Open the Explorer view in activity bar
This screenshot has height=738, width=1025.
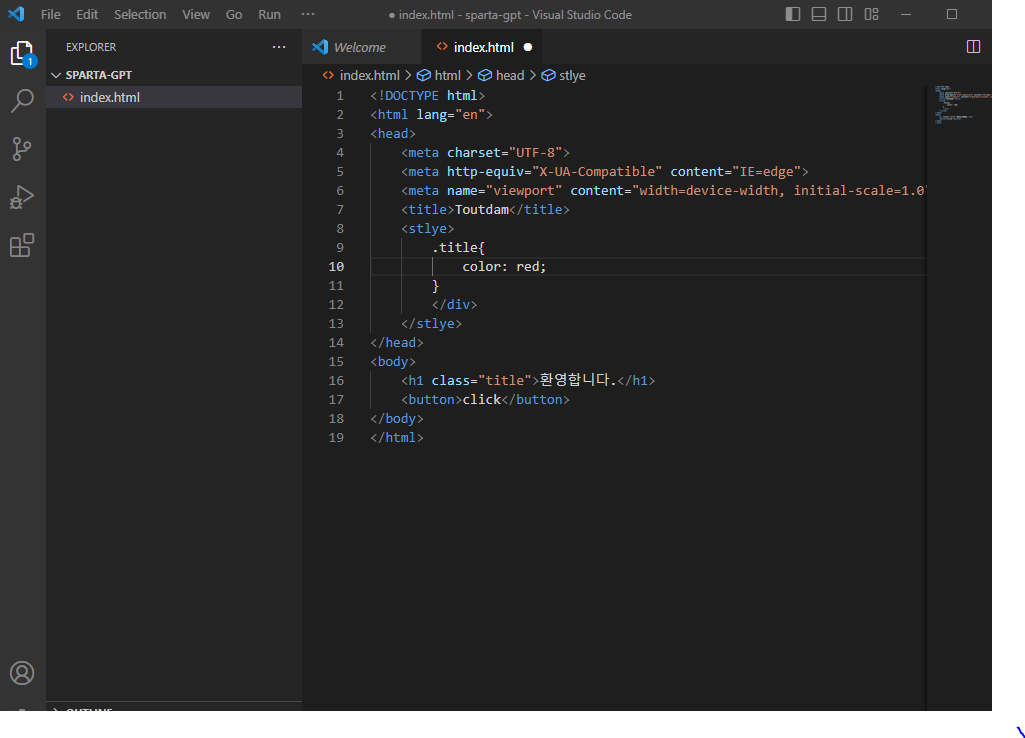pyautogui.click(x=22, y=54)
